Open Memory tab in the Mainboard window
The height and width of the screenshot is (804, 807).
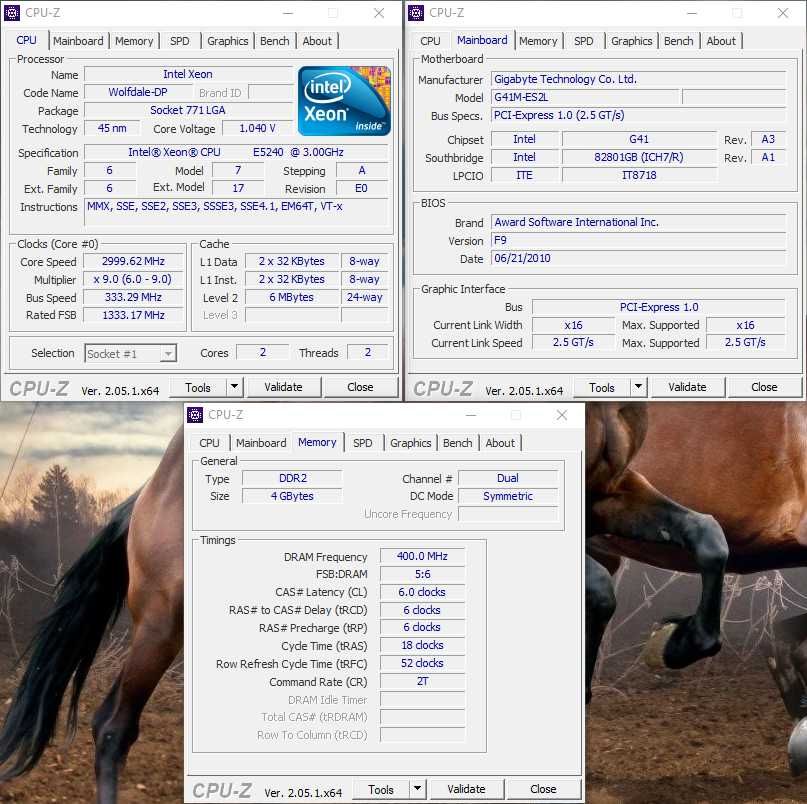(538, 41)
